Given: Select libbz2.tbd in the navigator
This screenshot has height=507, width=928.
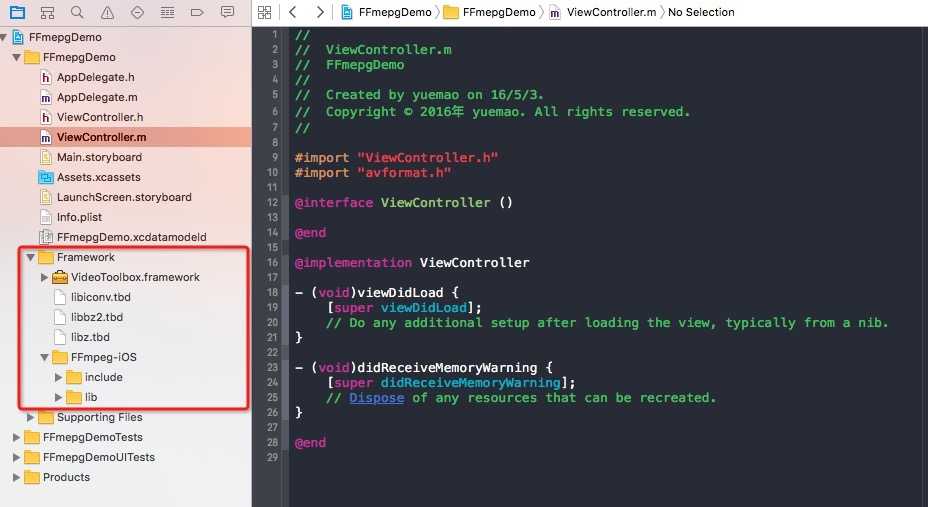Looking at the screenshot, I should tap(97, 317).
